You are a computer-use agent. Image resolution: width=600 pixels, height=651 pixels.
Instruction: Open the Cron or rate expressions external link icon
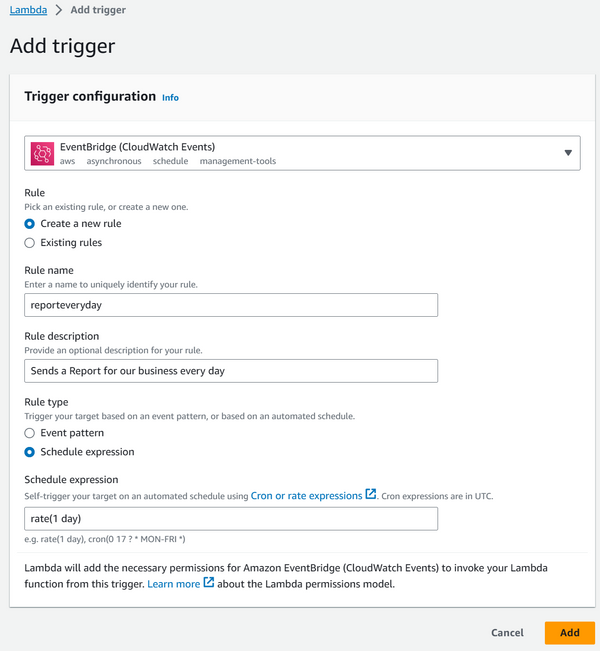point(370,494)
